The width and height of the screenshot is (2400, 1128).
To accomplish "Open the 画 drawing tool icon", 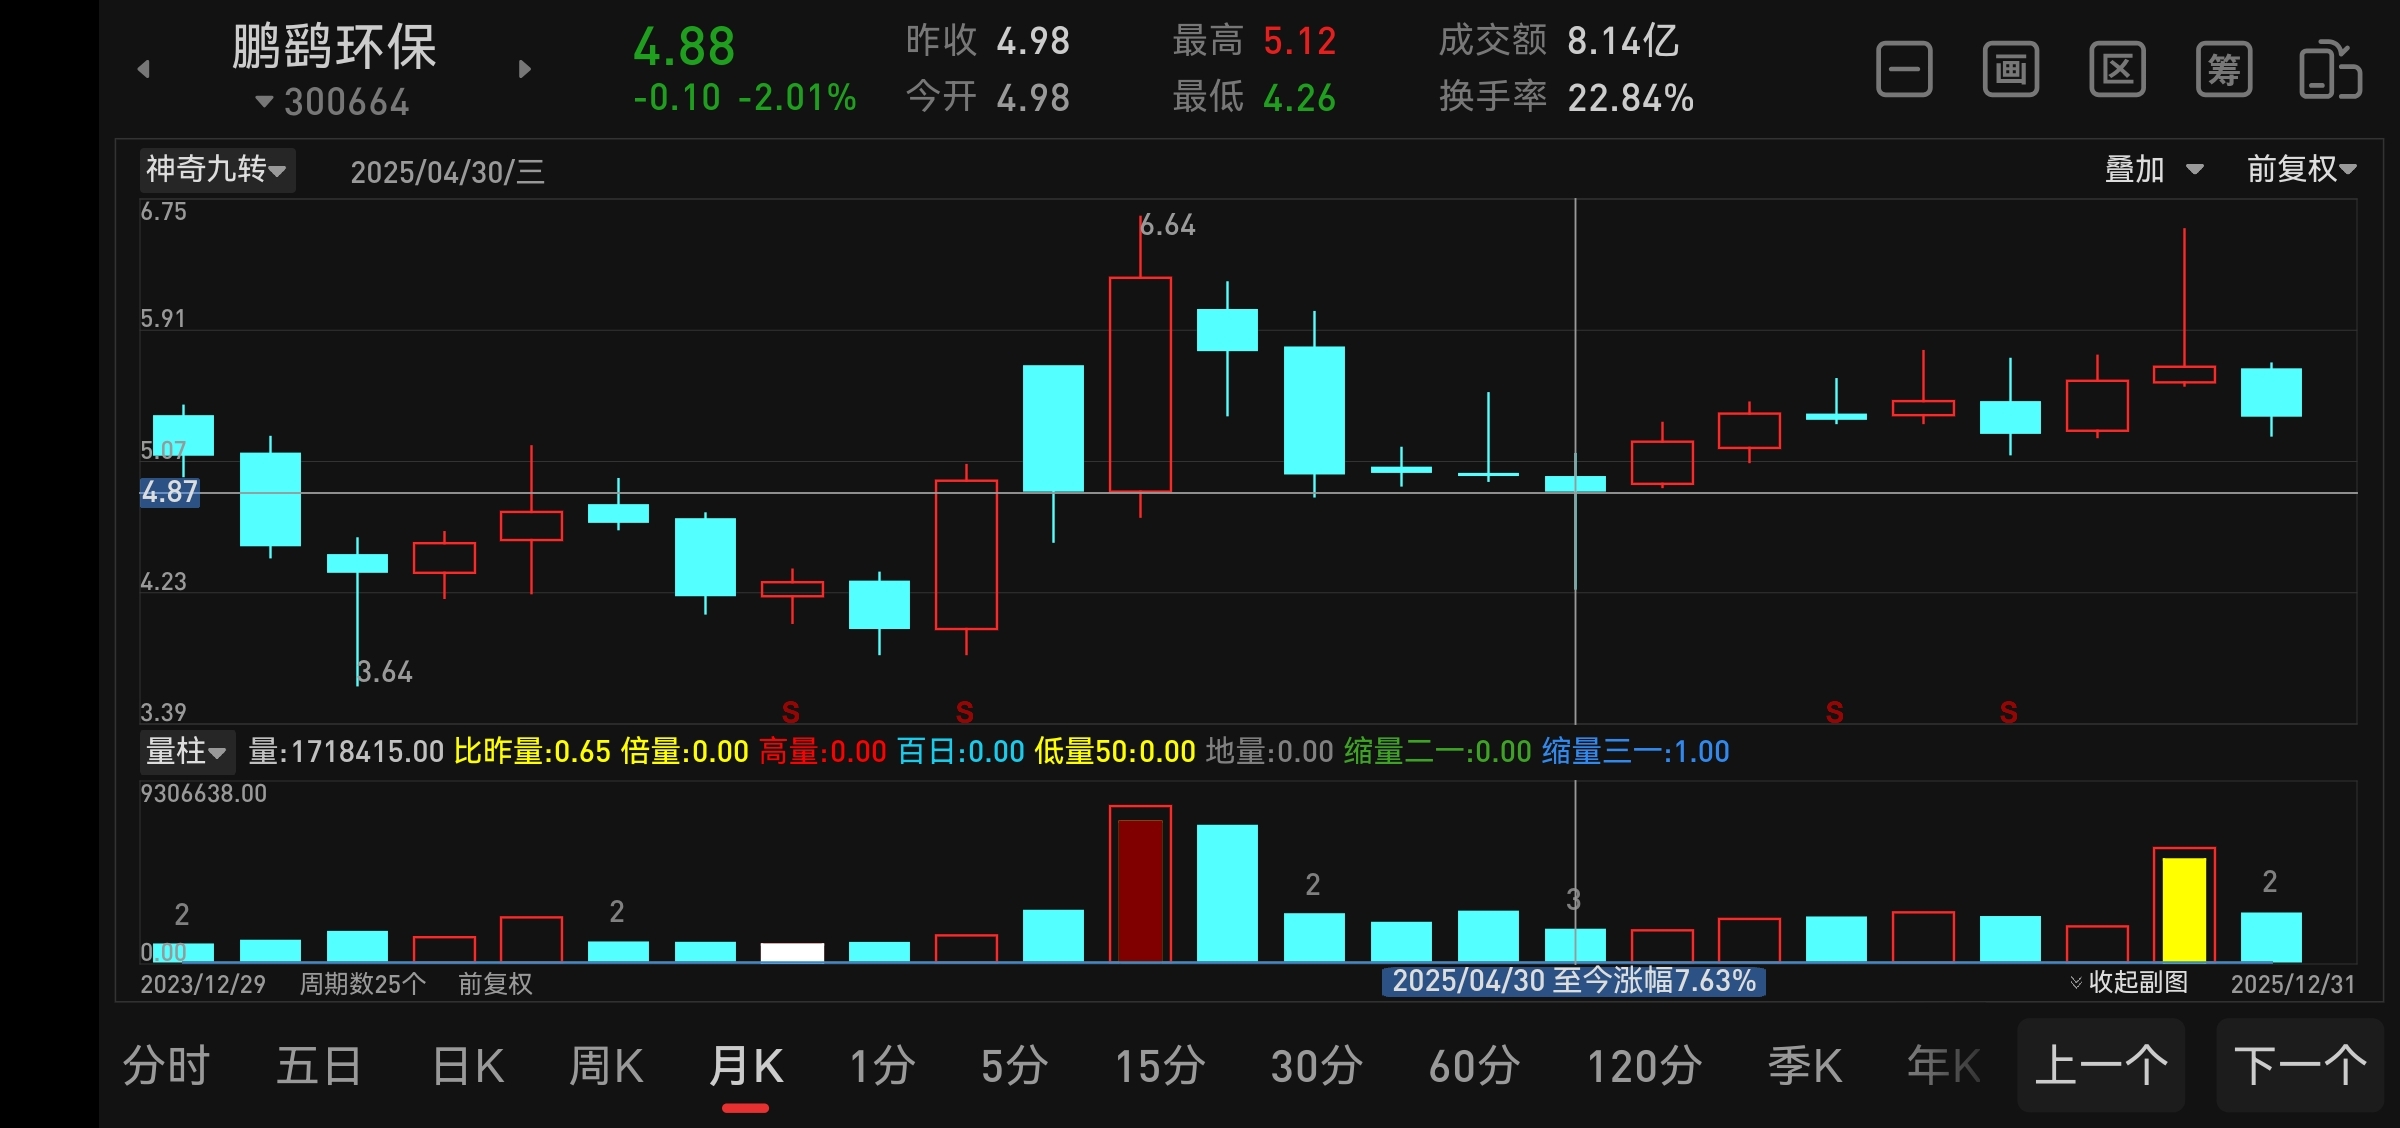I will [2010, 70].
